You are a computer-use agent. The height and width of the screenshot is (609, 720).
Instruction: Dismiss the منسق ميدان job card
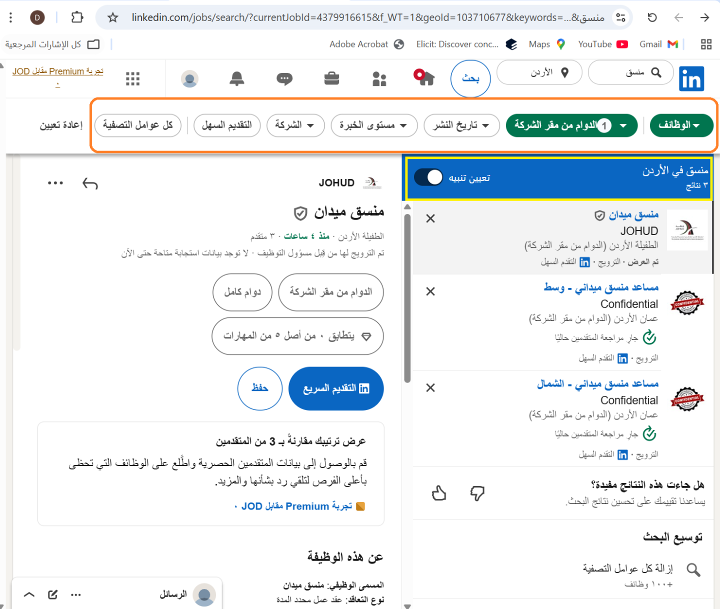(430, 219)
